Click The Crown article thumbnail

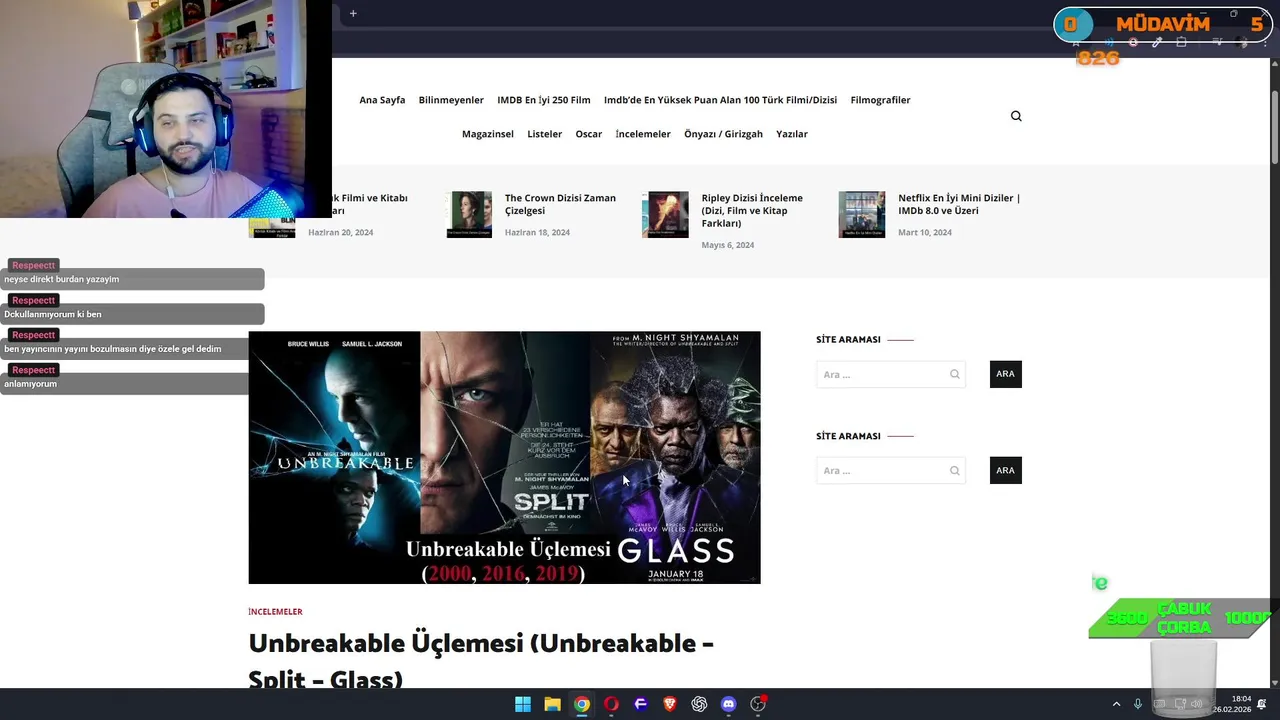point(469,214)
